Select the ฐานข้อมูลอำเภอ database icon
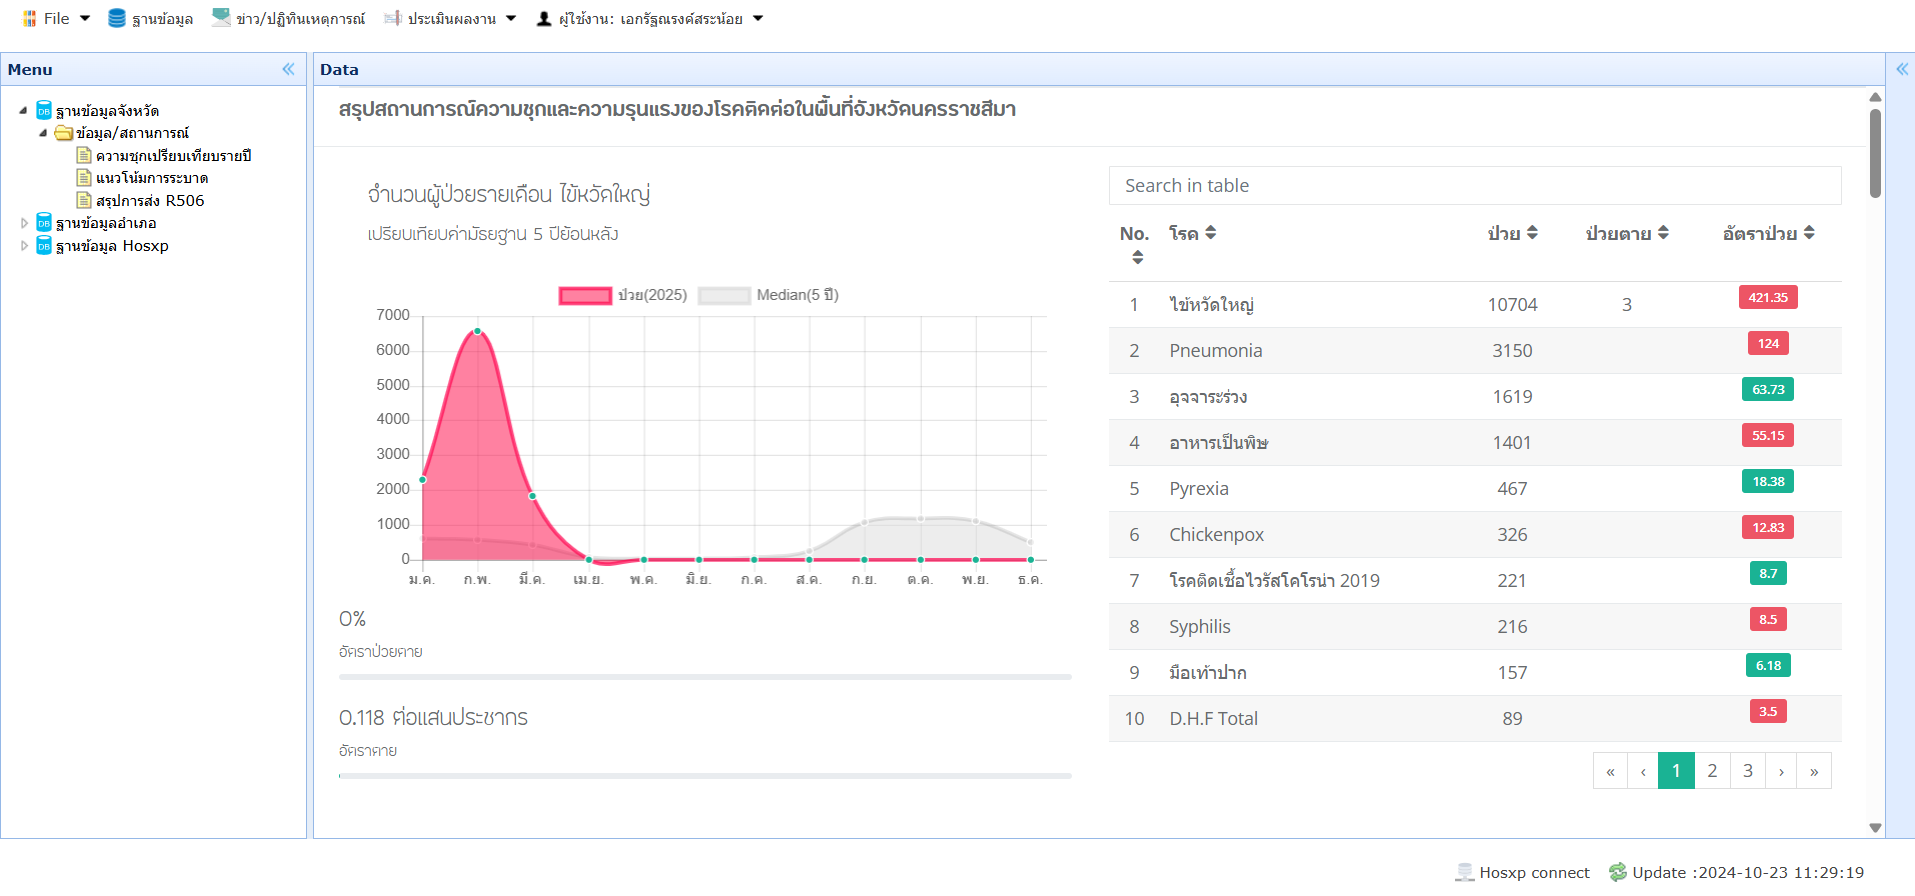The width and height of the screenshot is (1915, 896). pos(44,223)
